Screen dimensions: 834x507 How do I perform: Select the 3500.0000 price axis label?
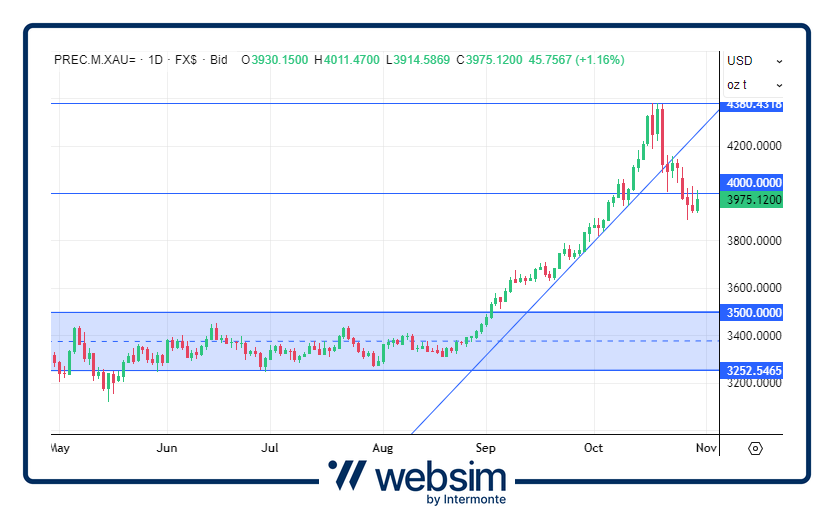point(755,313)
